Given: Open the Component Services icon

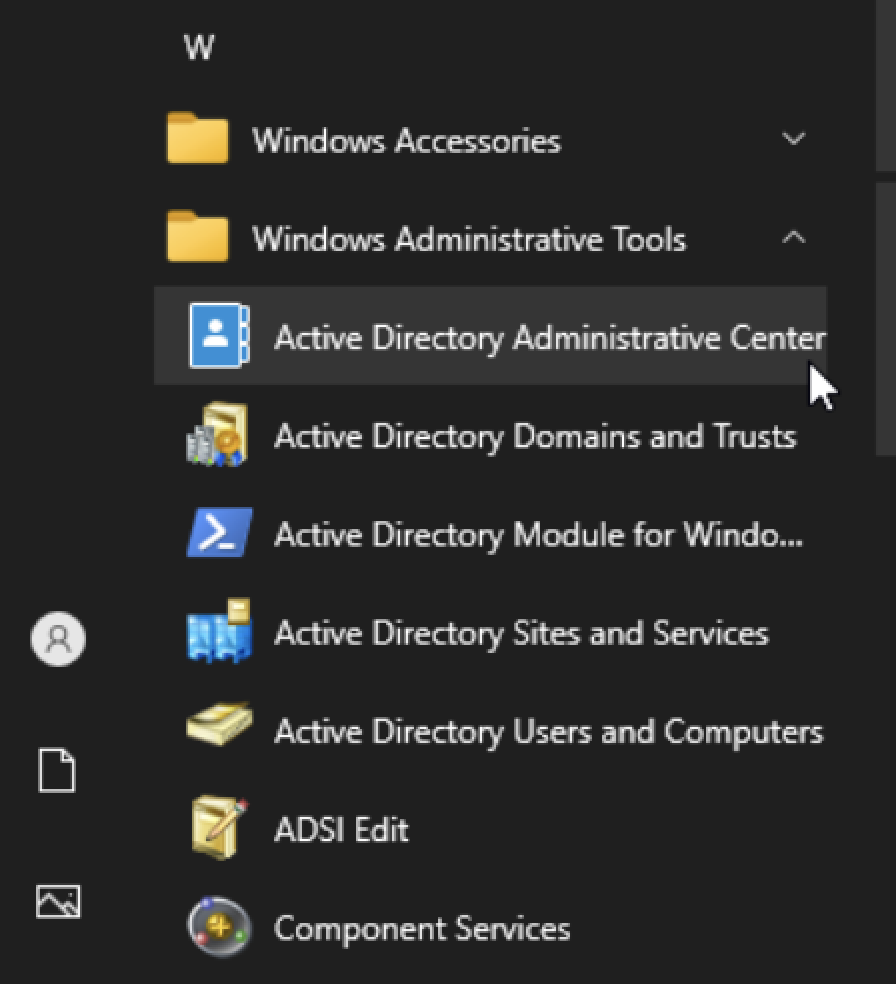Looking at the screenshot, I should pyautogui.click(x=219, y=926).
